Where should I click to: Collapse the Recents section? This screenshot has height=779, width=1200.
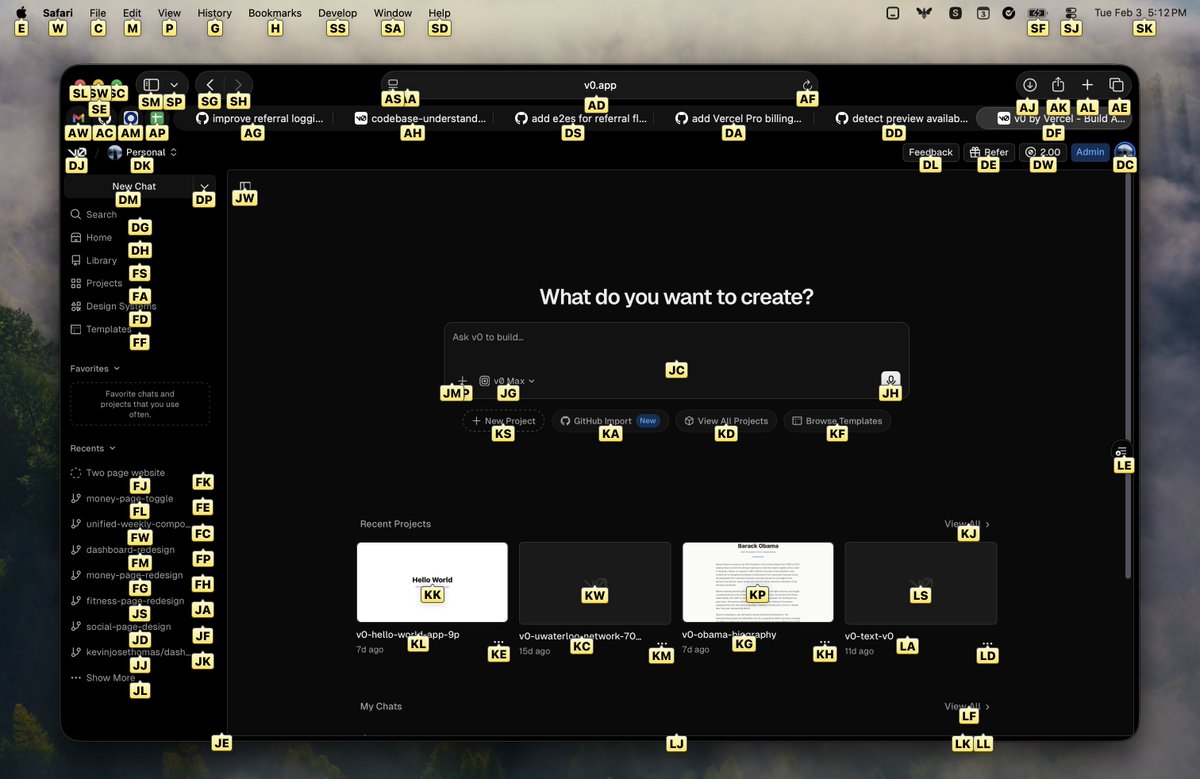tap(93, 448)
